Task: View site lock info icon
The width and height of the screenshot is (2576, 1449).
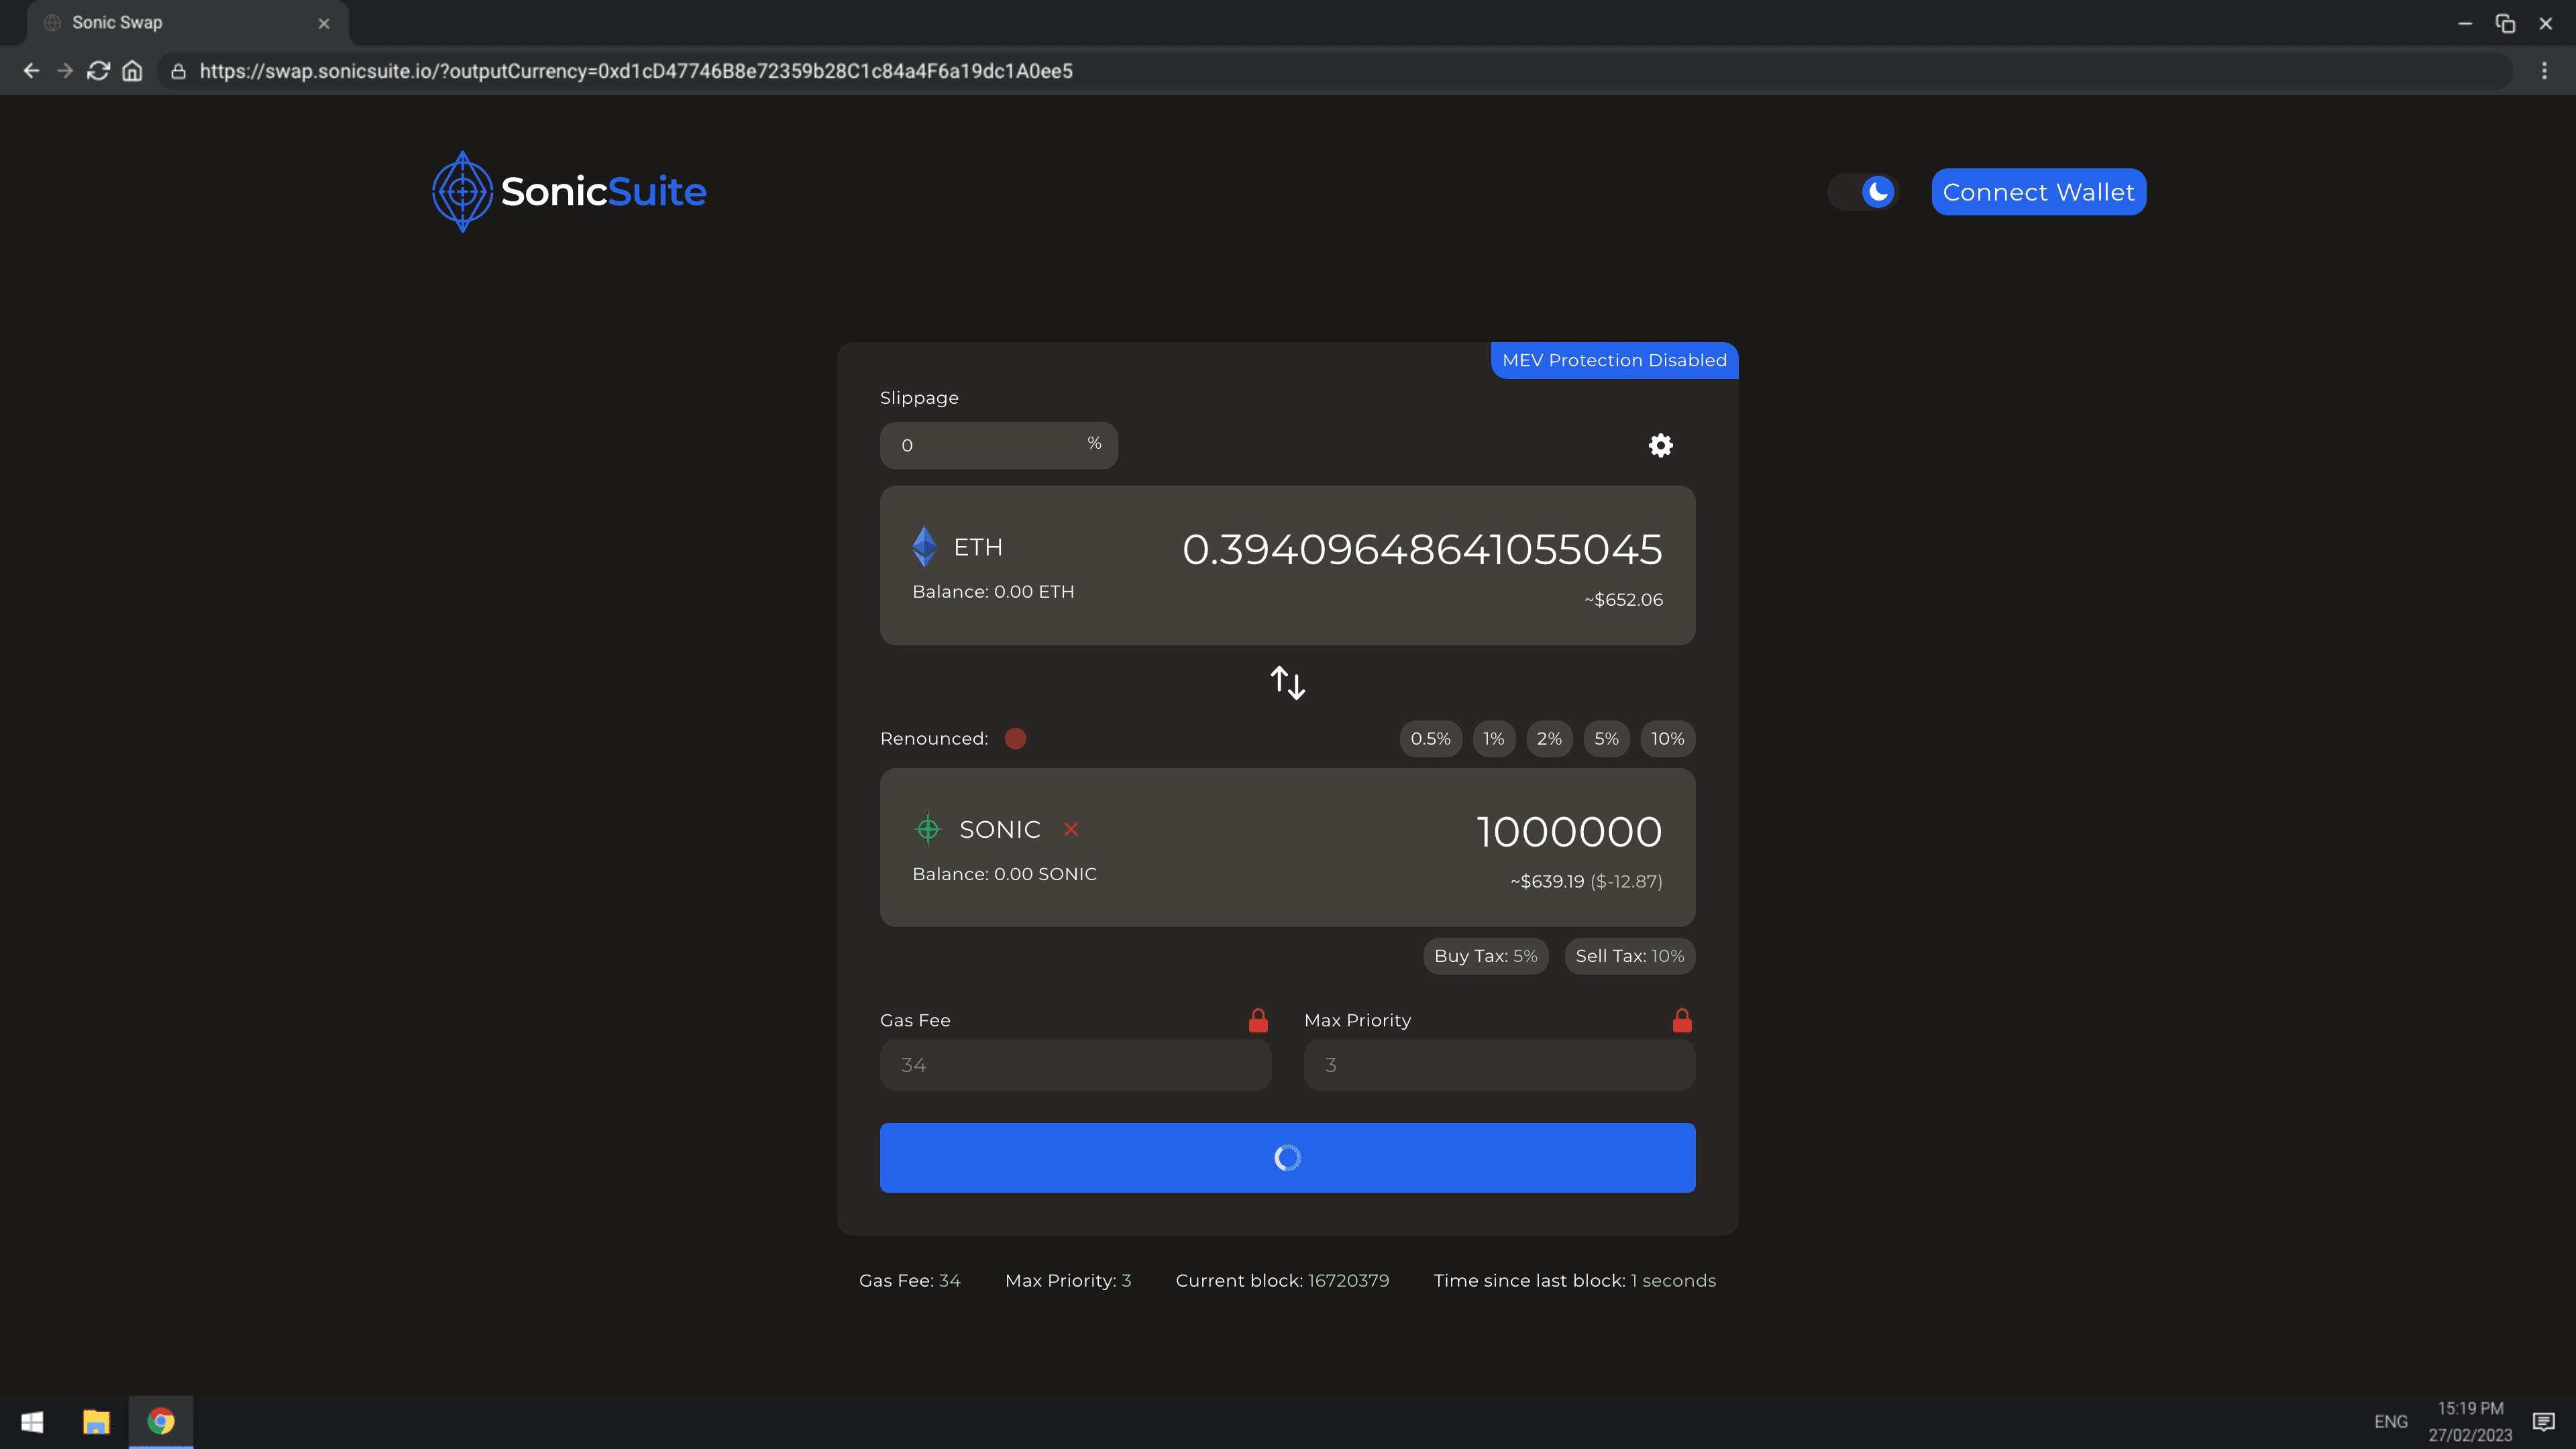Action: 178,71
